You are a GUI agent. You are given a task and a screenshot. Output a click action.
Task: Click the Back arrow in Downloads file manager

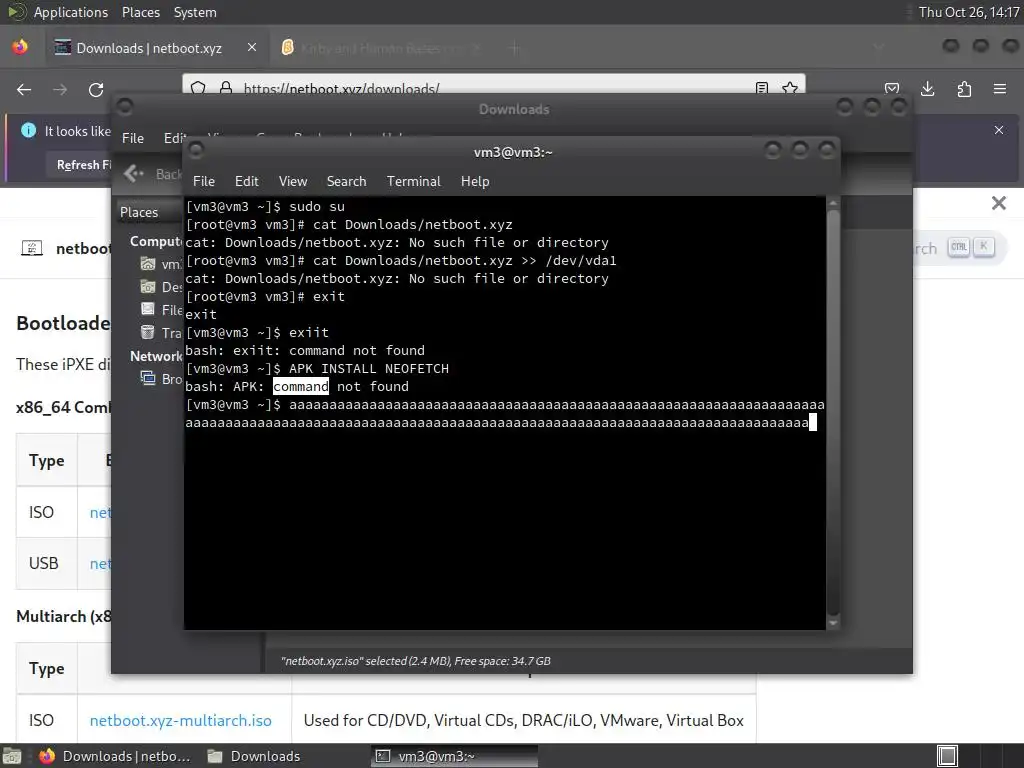point(134,173)
